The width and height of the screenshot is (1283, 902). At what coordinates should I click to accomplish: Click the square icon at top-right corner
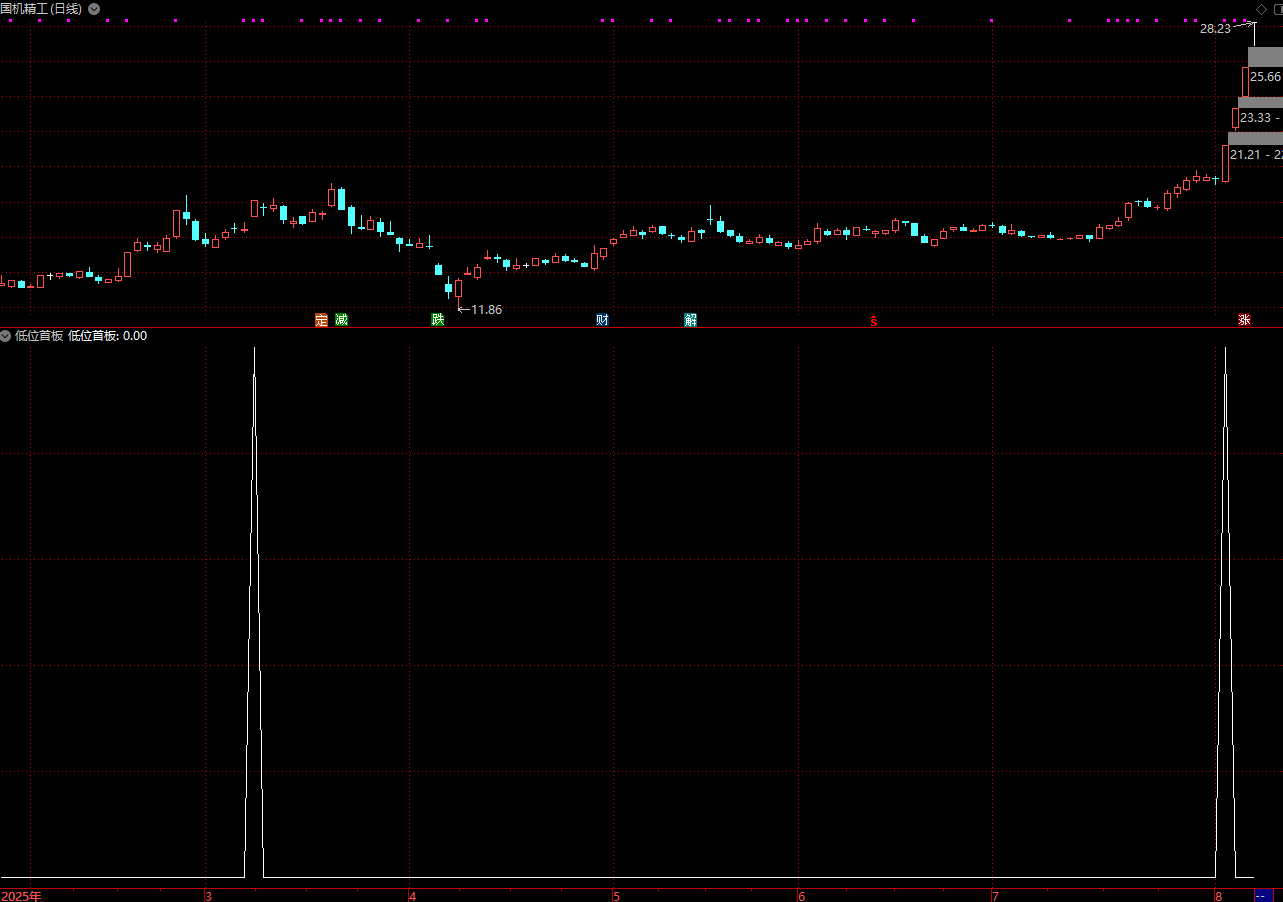1277,9
